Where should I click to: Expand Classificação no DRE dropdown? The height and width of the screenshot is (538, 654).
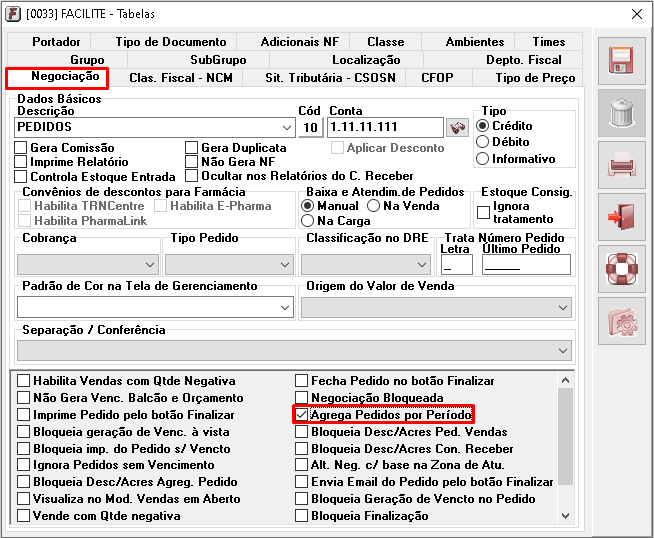(x=422, y=264)
